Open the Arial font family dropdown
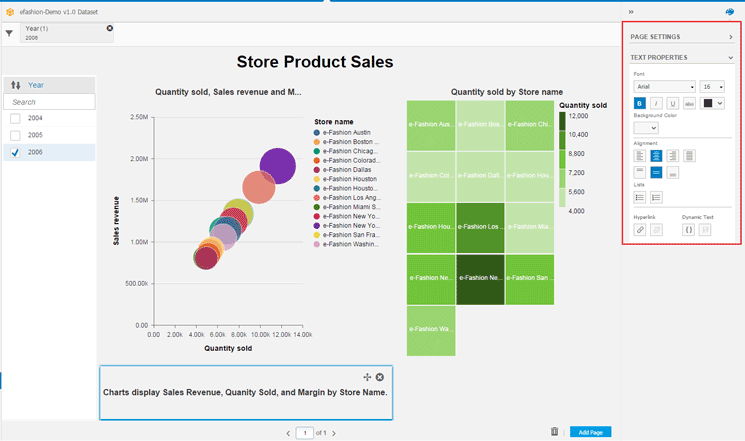The width and height of the screenshot is (745, 441). pos(664,87)
